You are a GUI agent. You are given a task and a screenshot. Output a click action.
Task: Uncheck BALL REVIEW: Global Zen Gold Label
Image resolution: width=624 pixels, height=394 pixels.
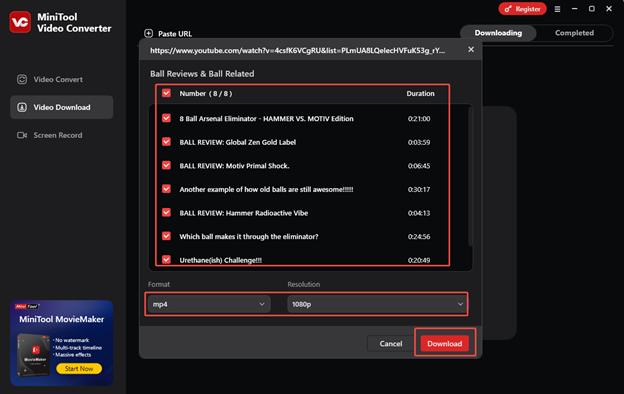[x=166, y=142]
